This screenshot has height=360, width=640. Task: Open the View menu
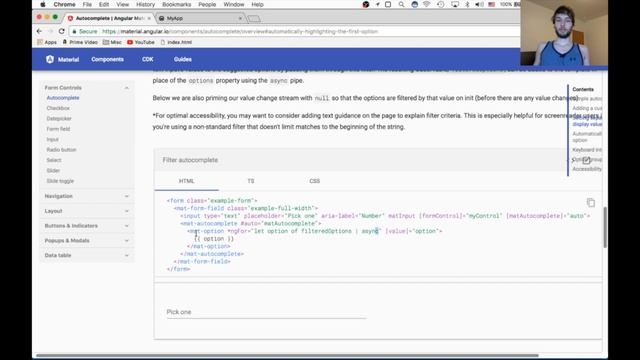(122, 4)
